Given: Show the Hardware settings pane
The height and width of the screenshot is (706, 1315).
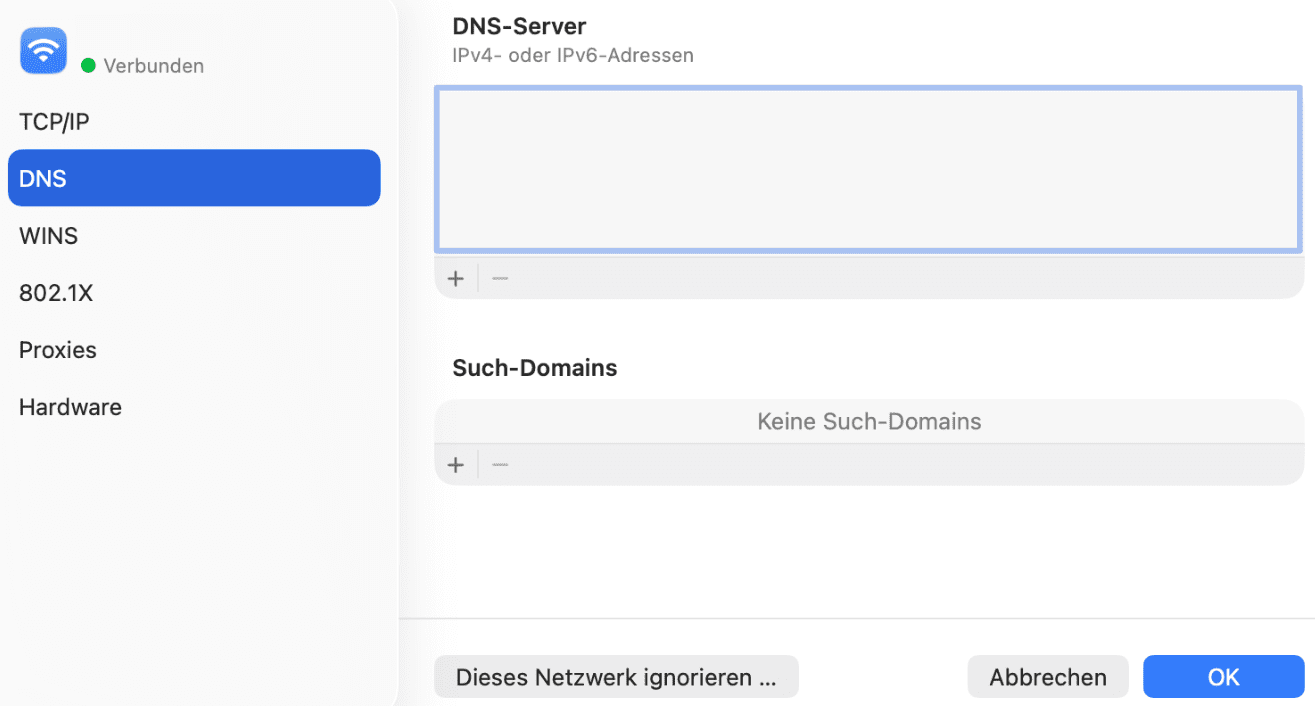Looking at the screenshot, I should click(69, 406).
